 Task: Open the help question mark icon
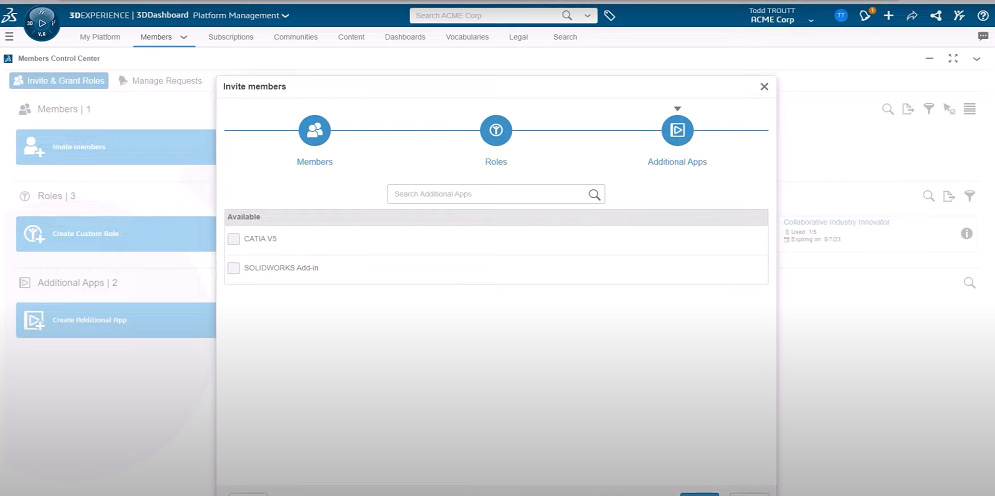[983, 15]
